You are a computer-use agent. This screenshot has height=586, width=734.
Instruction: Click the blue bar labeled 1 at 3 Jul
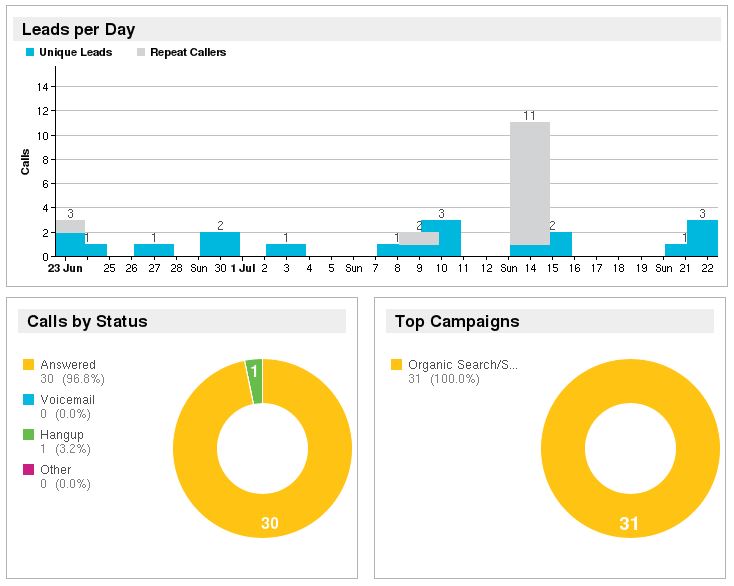[286, 250]
